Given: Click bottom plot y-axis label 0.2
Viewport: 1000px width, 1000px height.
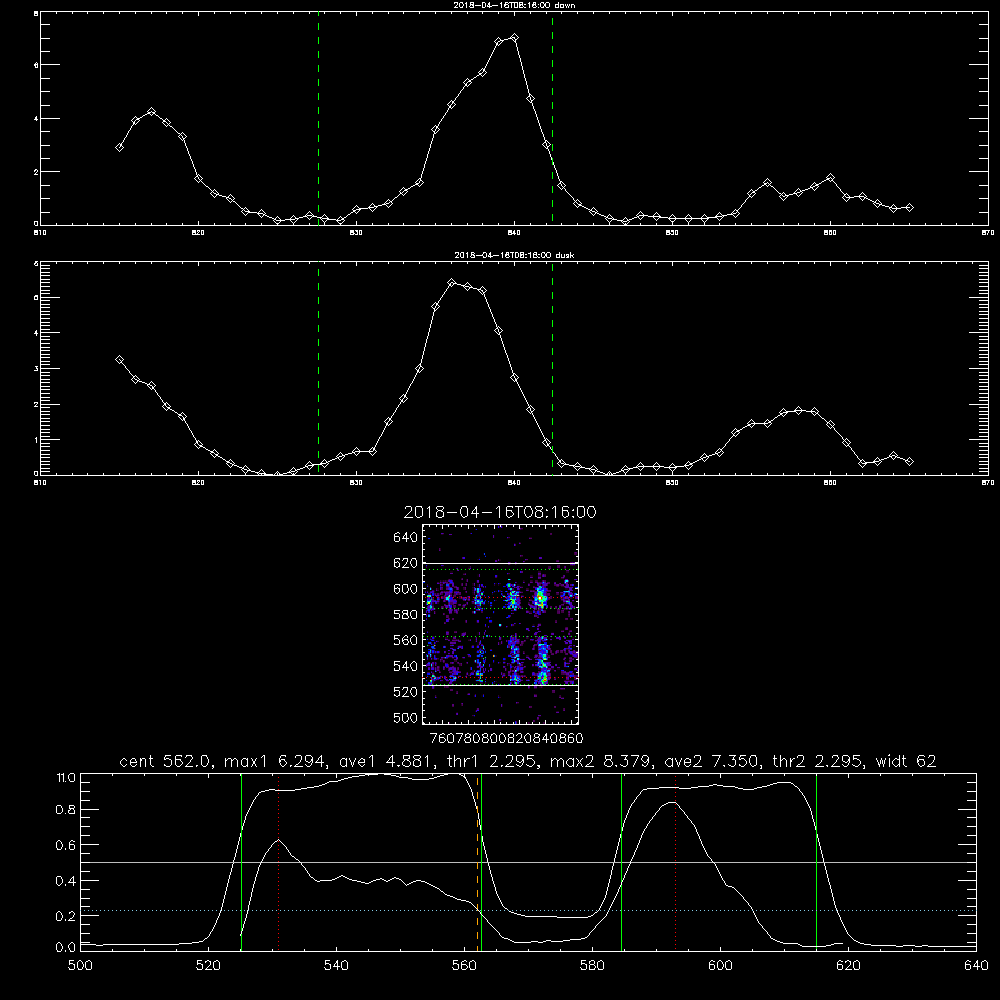Looking at the screenshot, I should pos(66,916).
